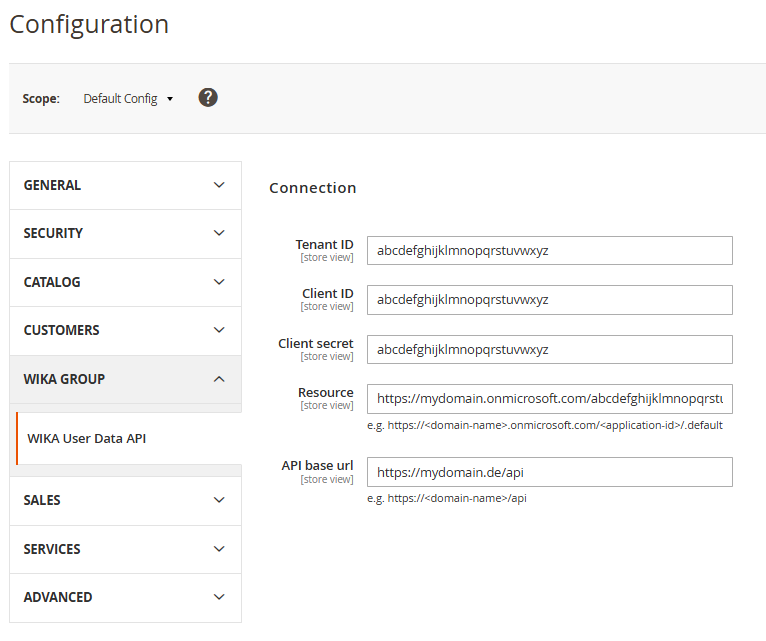Viewport: 766px width, 641px height.
Task: Expand the SALES section chevron
Action: click(220, 500)
